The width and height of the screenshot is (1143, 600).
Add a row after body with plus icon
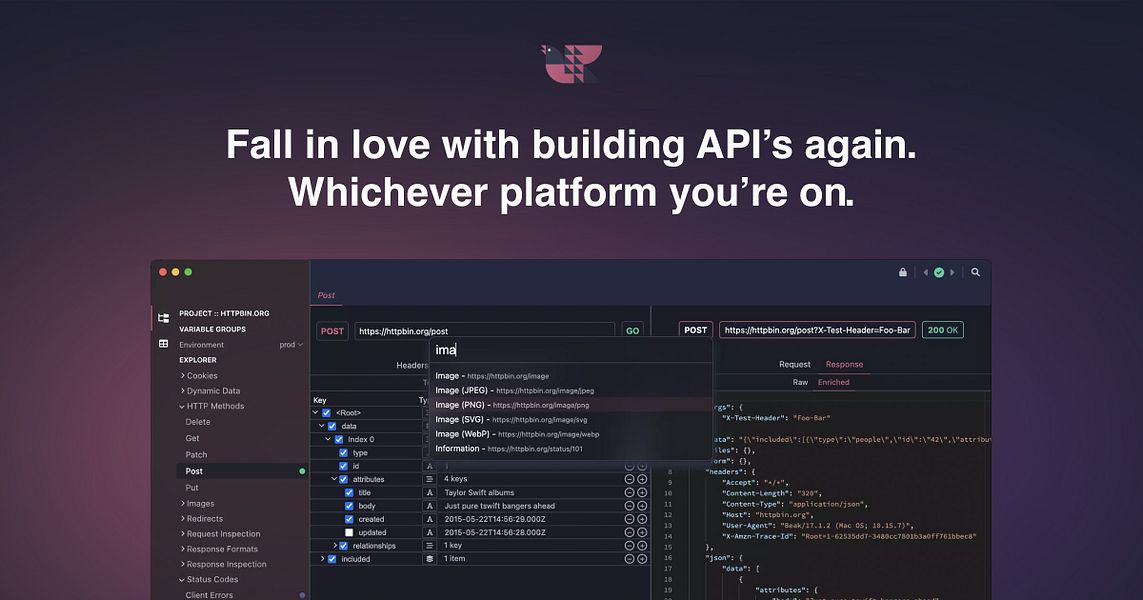click(x=642, y=506)
